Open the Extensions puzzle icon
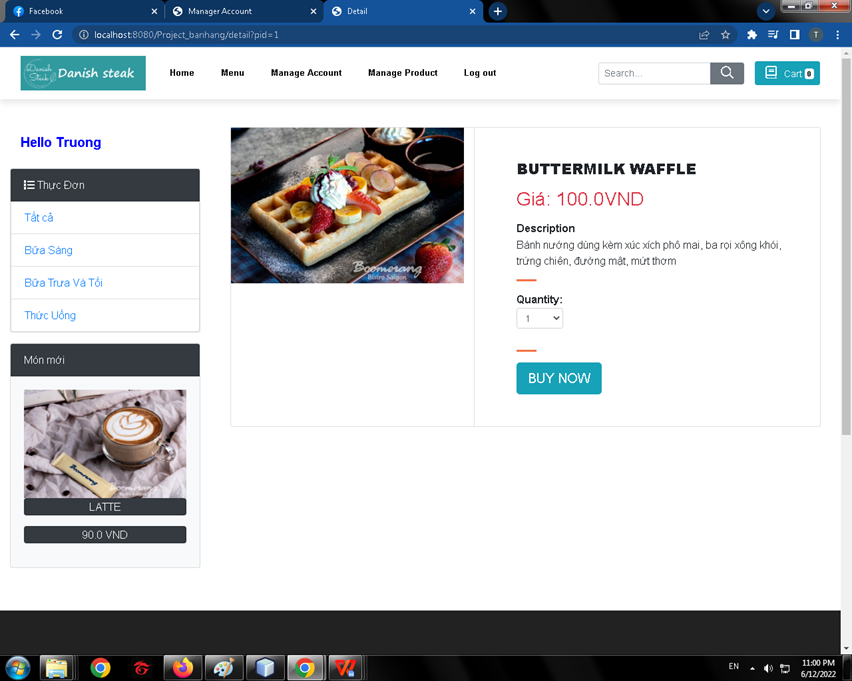 (752, 35)
